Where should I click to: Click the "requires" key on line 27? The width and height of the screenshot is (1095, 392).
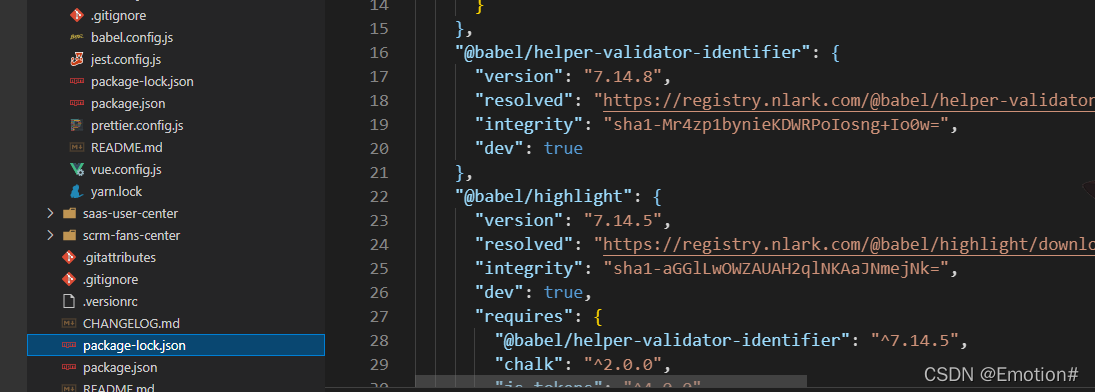point(529,317)
